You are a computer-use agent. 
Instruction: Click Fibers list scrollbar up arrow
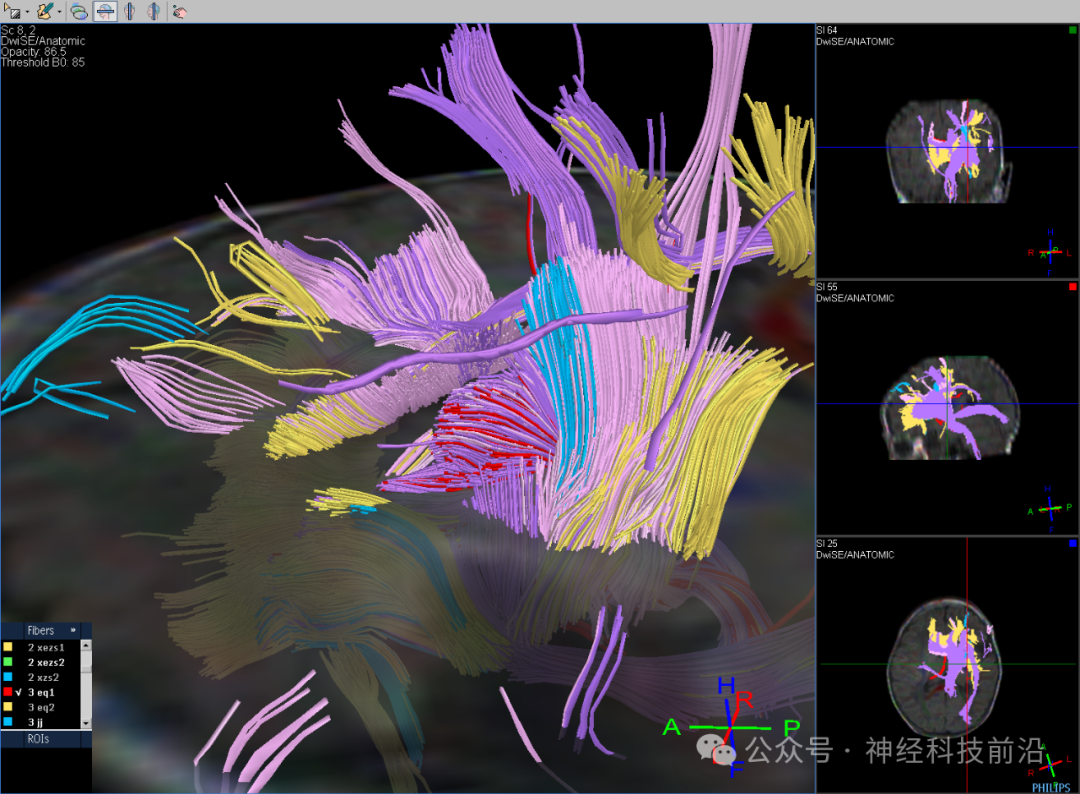pyautogui.click(x=86, y=645)
